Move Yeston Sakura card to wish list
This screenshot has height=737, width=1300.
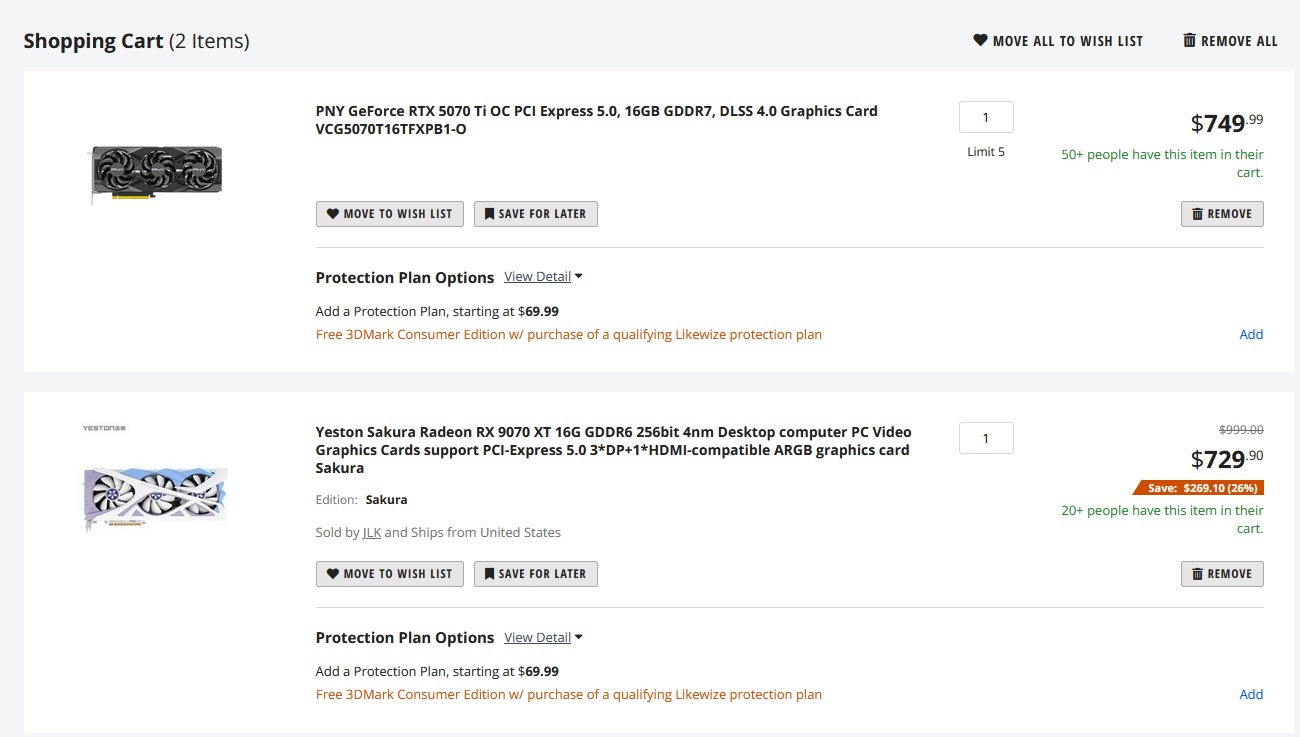click(390, 574)
